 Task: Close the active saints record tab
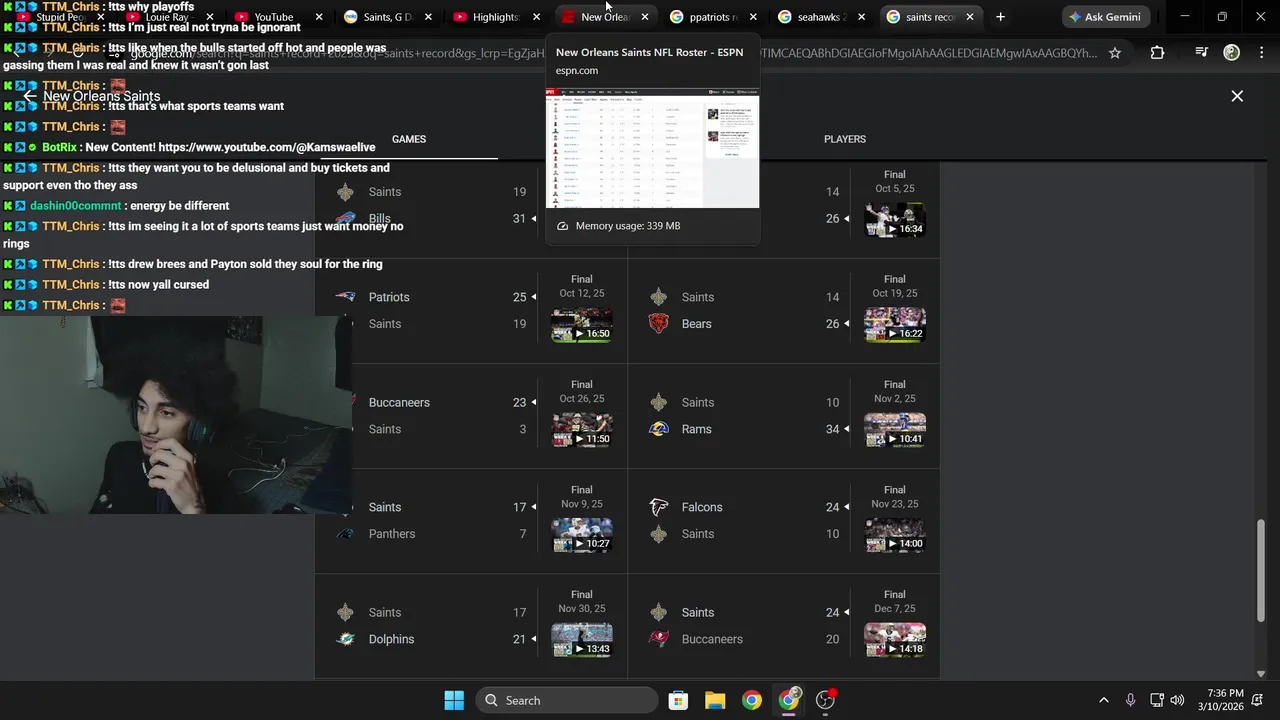click(969, 17)
